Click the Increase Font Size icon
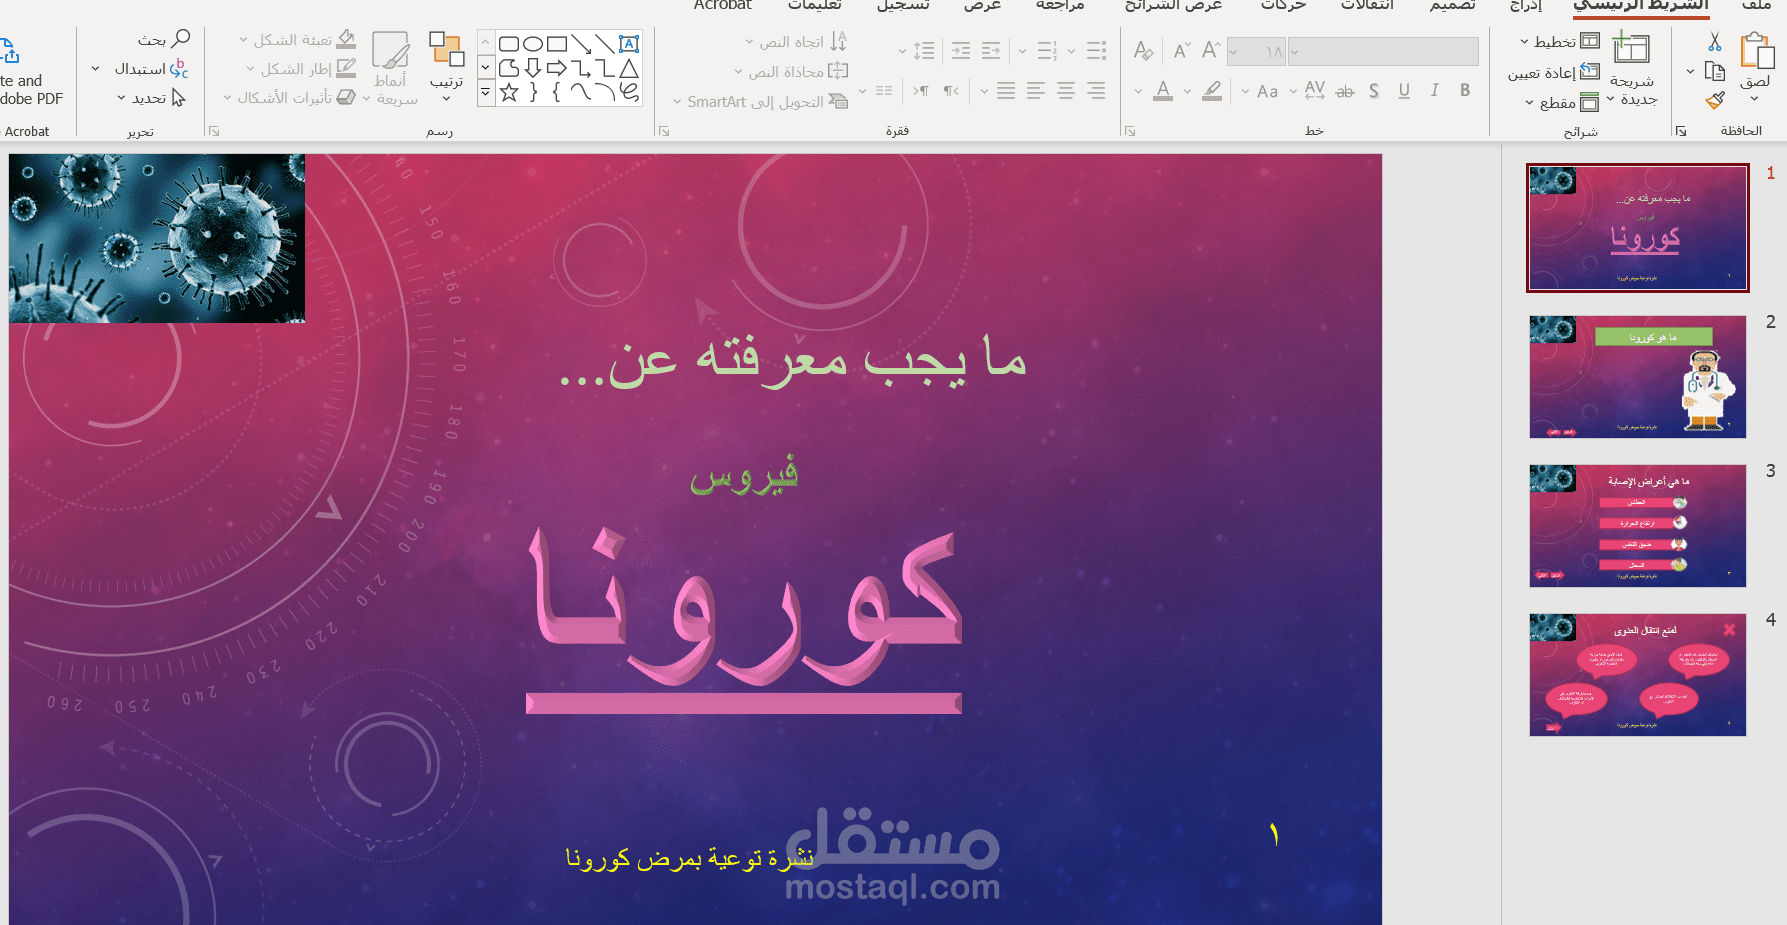Screen dimensions: 1787x925 click(x=1211, y=50)
